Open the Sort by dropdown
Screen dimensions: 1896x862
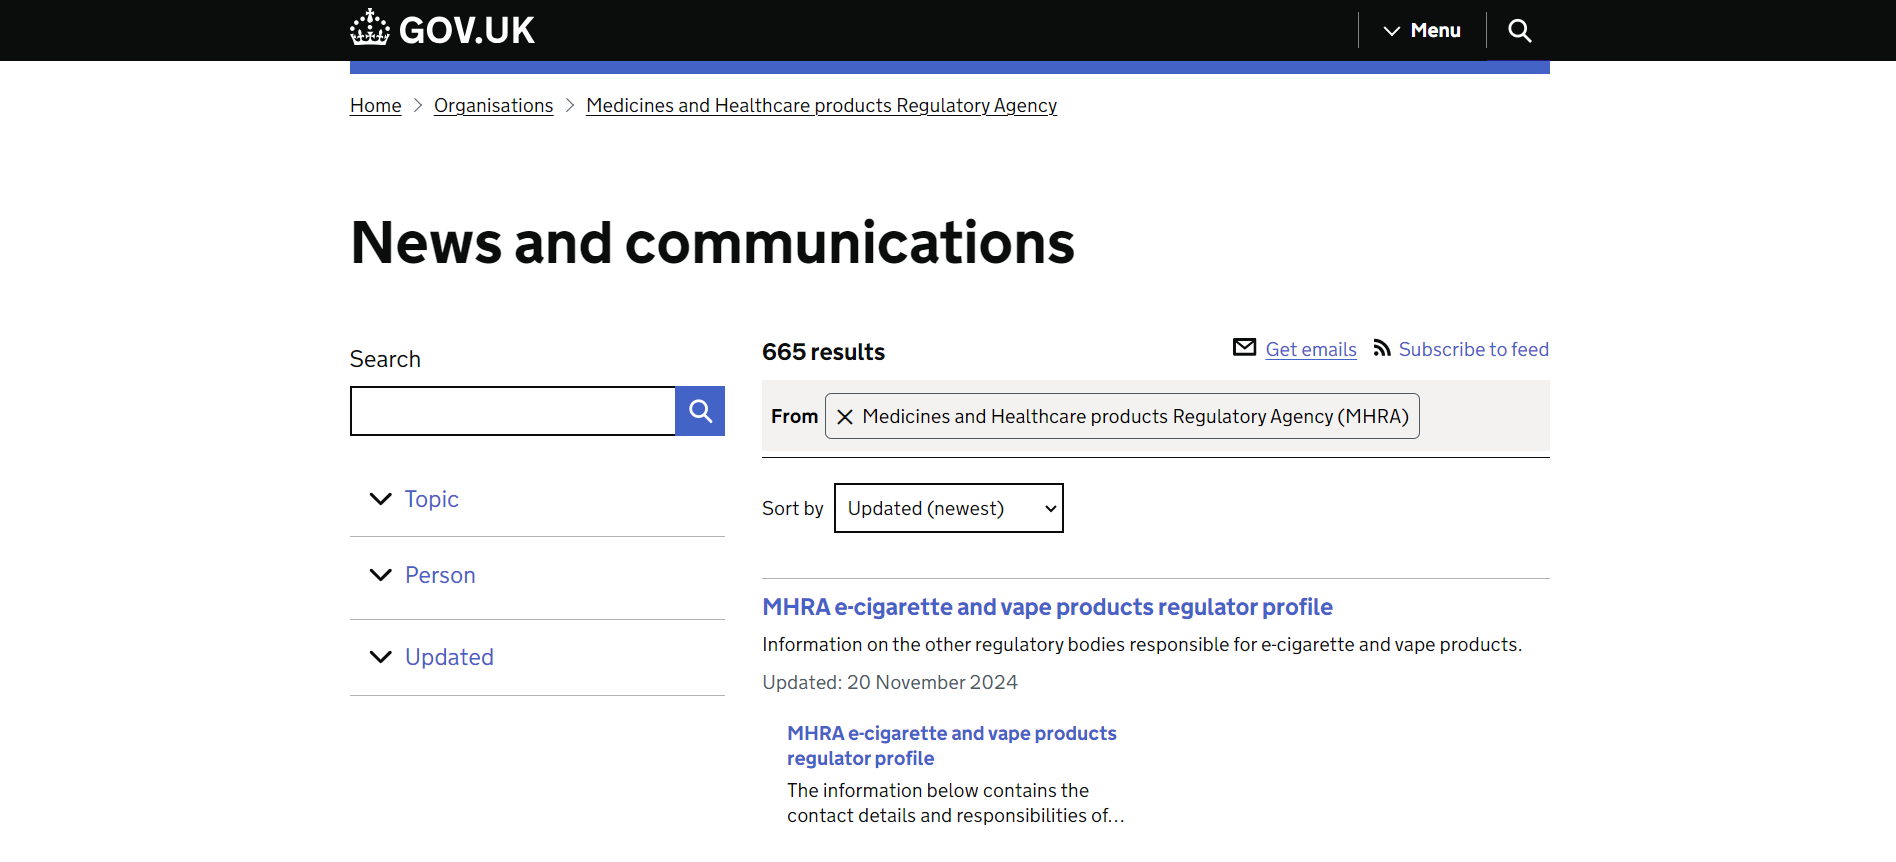click(x=948, y=508)
